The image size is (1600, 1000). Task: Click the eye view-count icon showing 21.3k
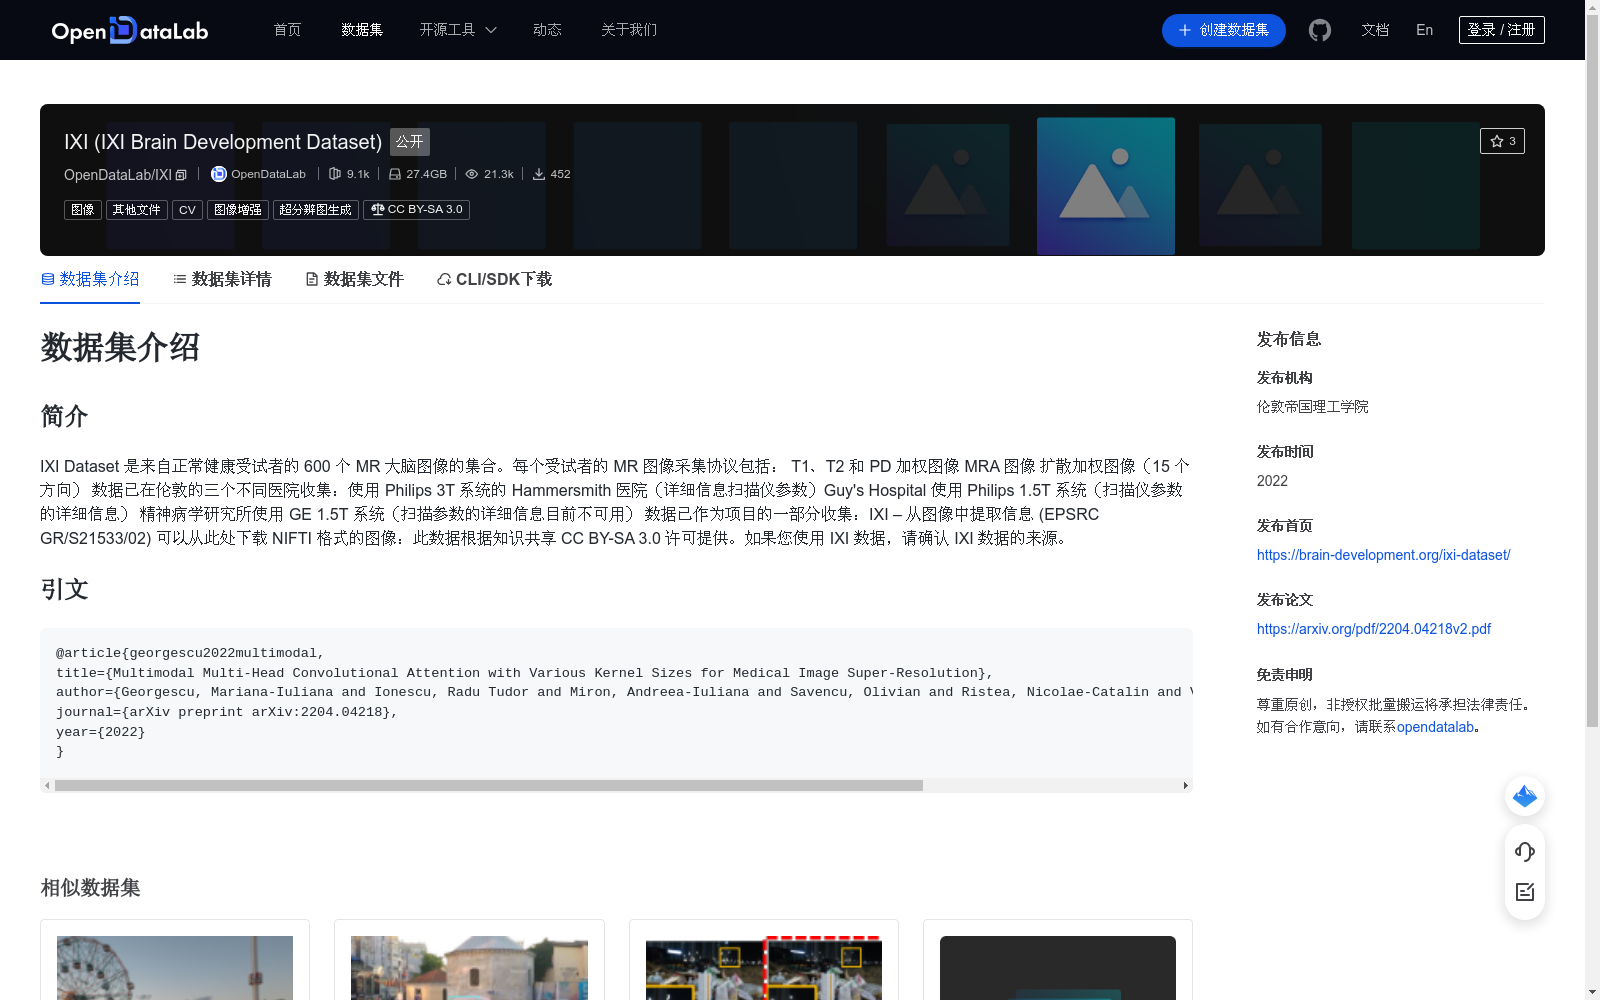(x=470, y=173)
